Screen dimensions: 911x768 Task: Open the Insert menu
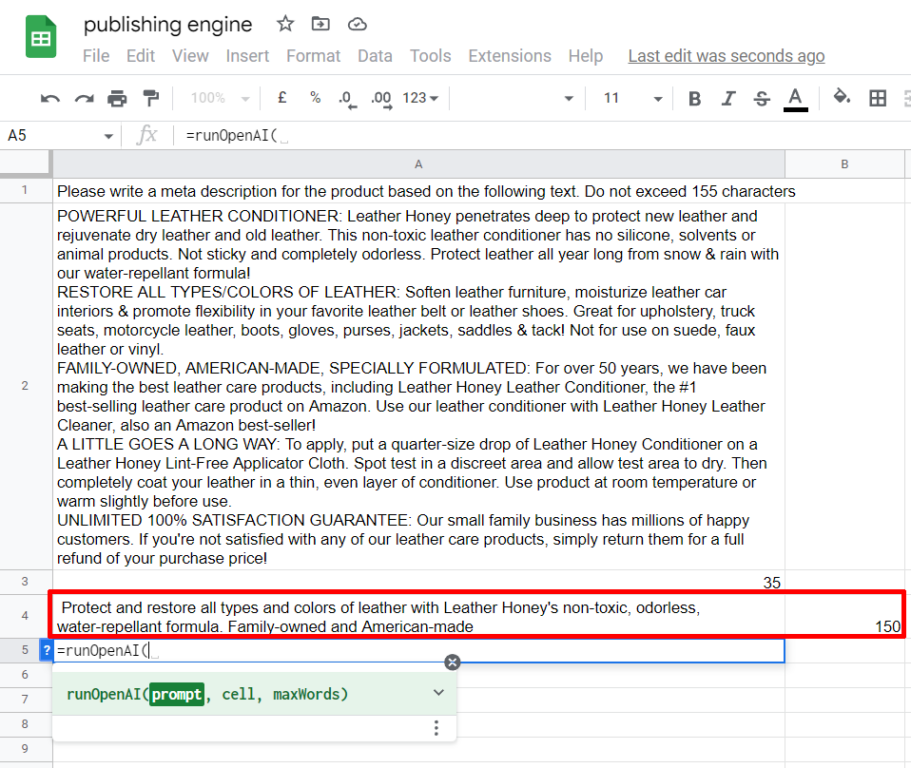coord(248,56)
